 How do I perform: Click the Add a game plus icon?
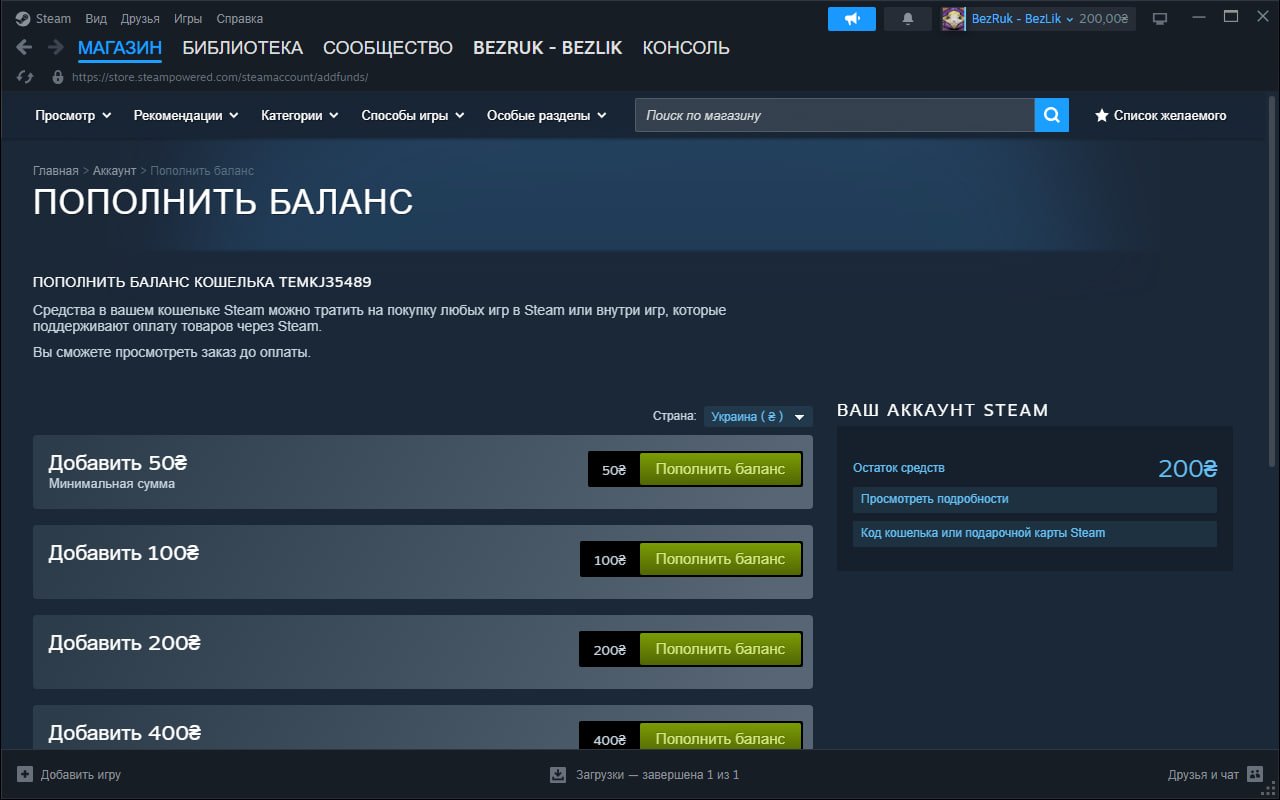(x=25, y=774)
